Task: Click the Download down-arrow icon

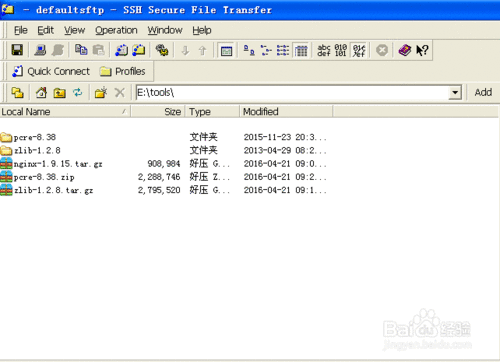Action: point(185,51)
